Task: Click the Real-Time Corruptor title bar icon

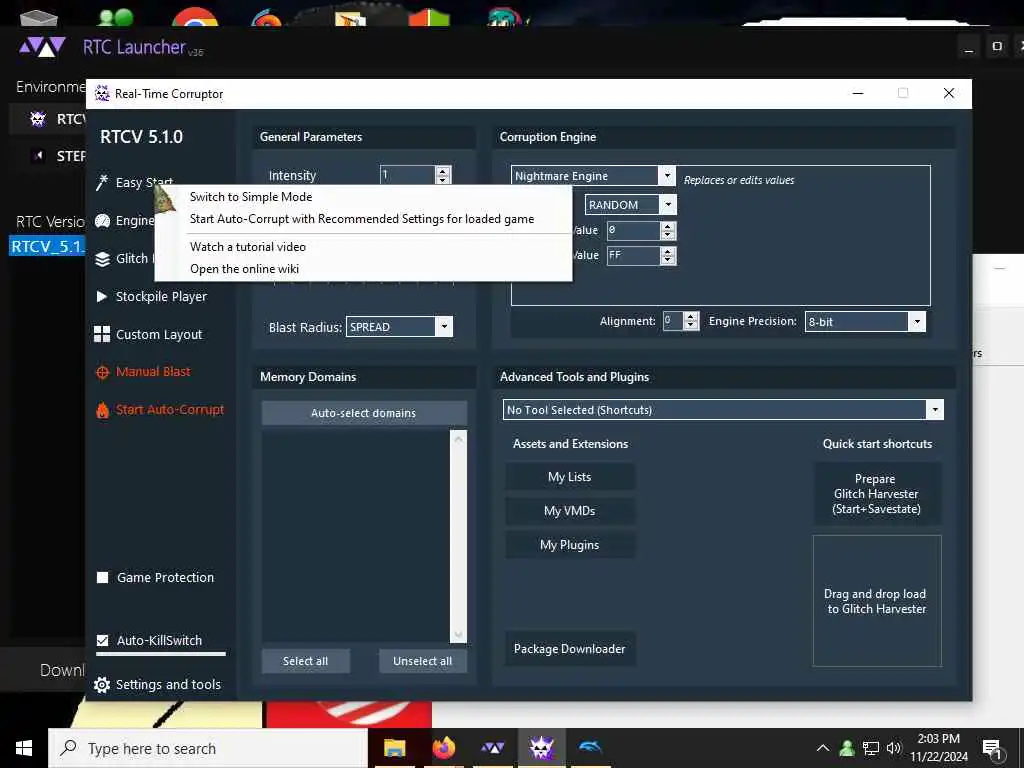Action: [103, 93]
